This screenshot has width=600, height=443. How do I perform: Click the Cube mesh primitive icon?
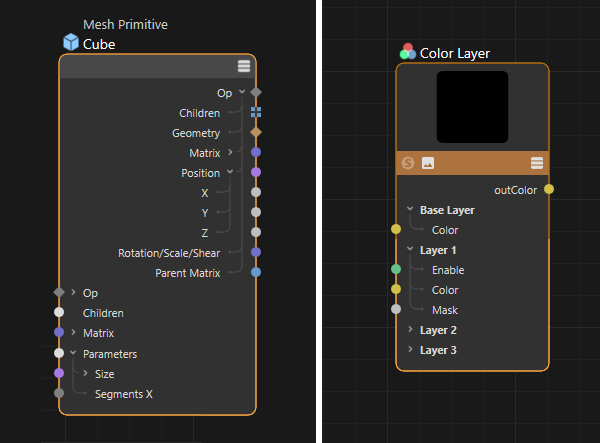tap(70, 42)
